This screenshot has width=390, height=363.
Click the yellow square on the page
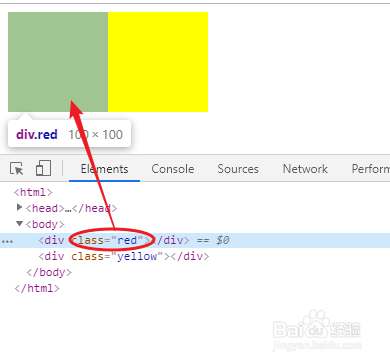coord(158,62)
